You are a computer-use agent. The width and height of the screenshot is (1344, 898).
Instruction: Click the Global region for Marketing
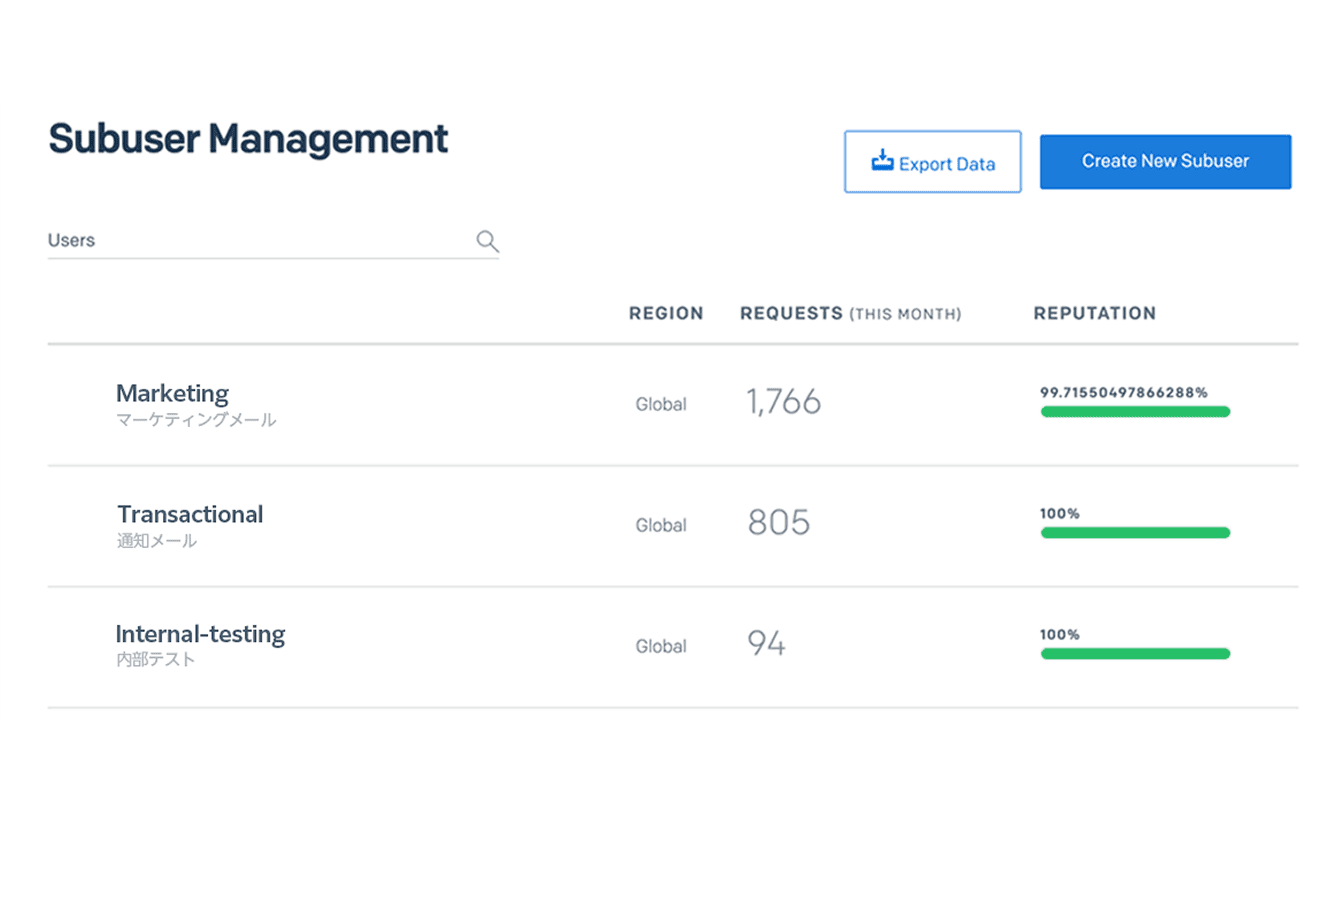tap(661, 404)
